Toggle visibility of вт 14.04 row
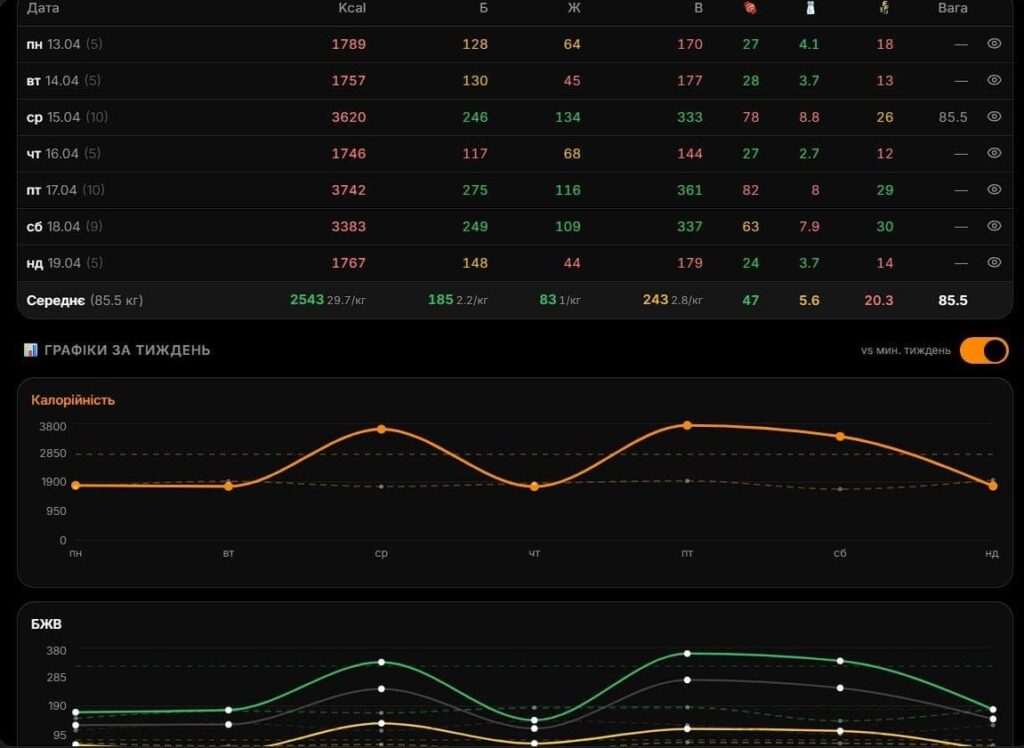1024x748 pixels. coord(994,80)
